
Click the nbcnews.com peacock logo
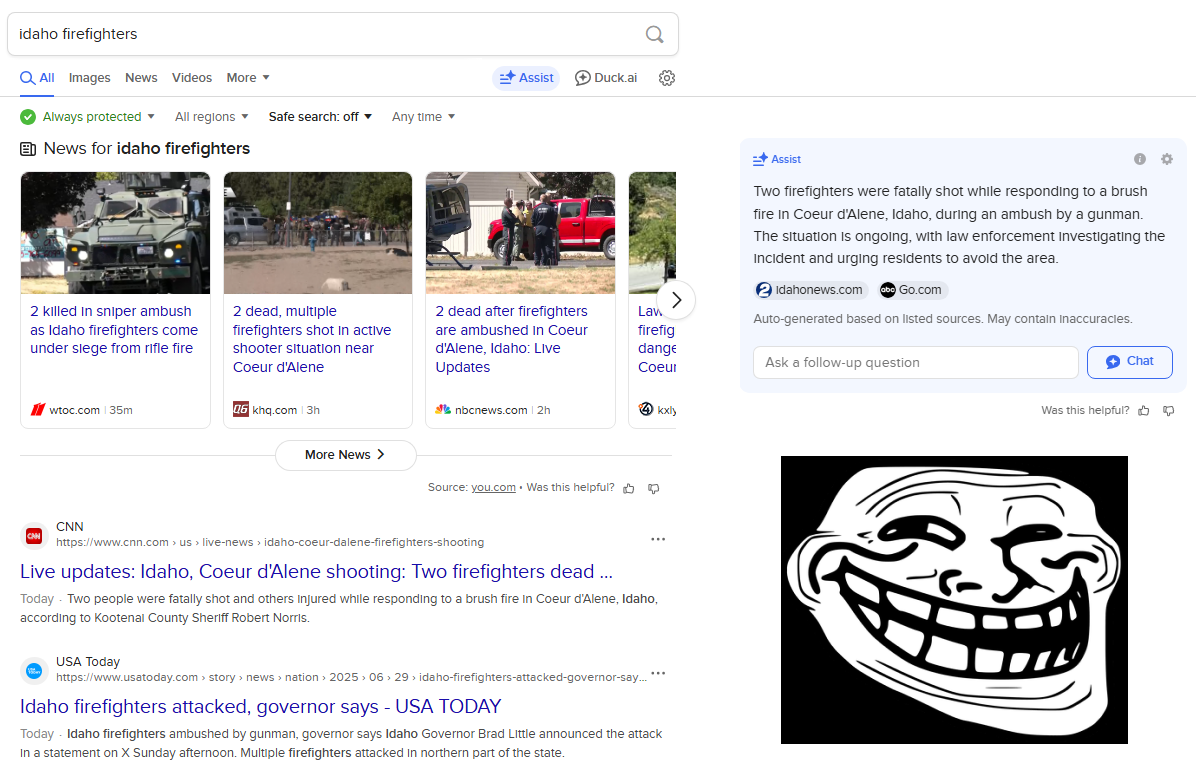pos(443,410)
